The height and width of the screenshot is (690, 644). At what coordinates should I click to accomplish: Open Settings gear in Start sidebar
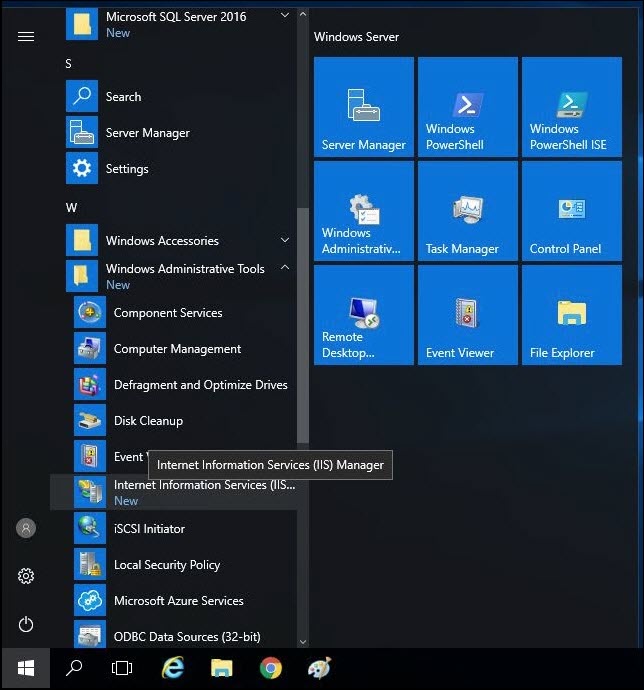coord(26,576)
